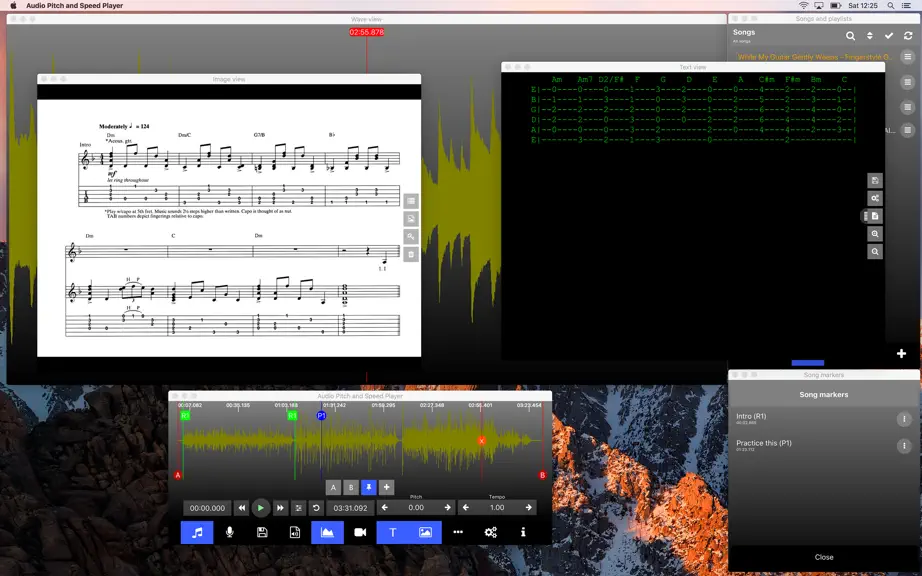Open options for Intro (R1) marker

904,419
